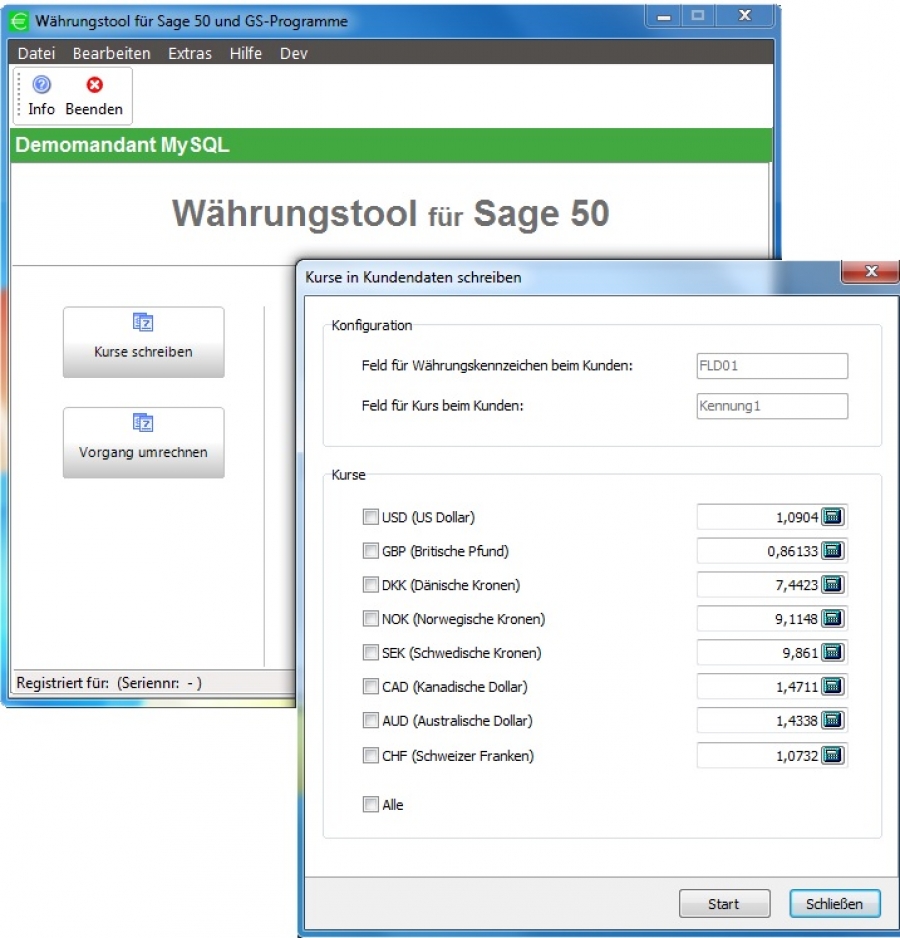Check the Alle checkbox
900x938 pixels.
click(369, 804)
